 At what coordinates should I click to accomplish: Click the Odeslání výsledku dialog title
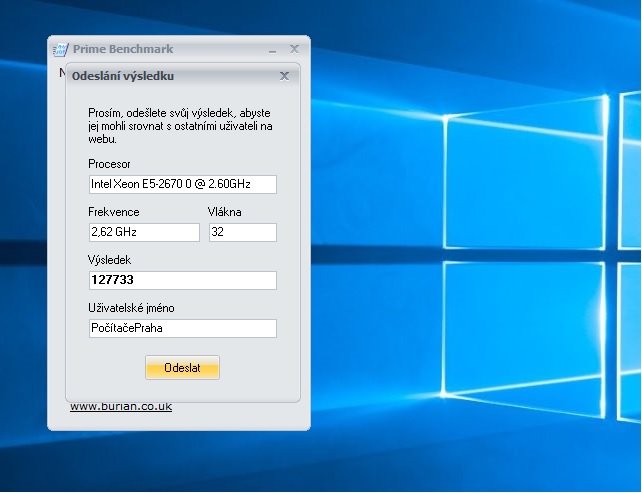point(126,75)
